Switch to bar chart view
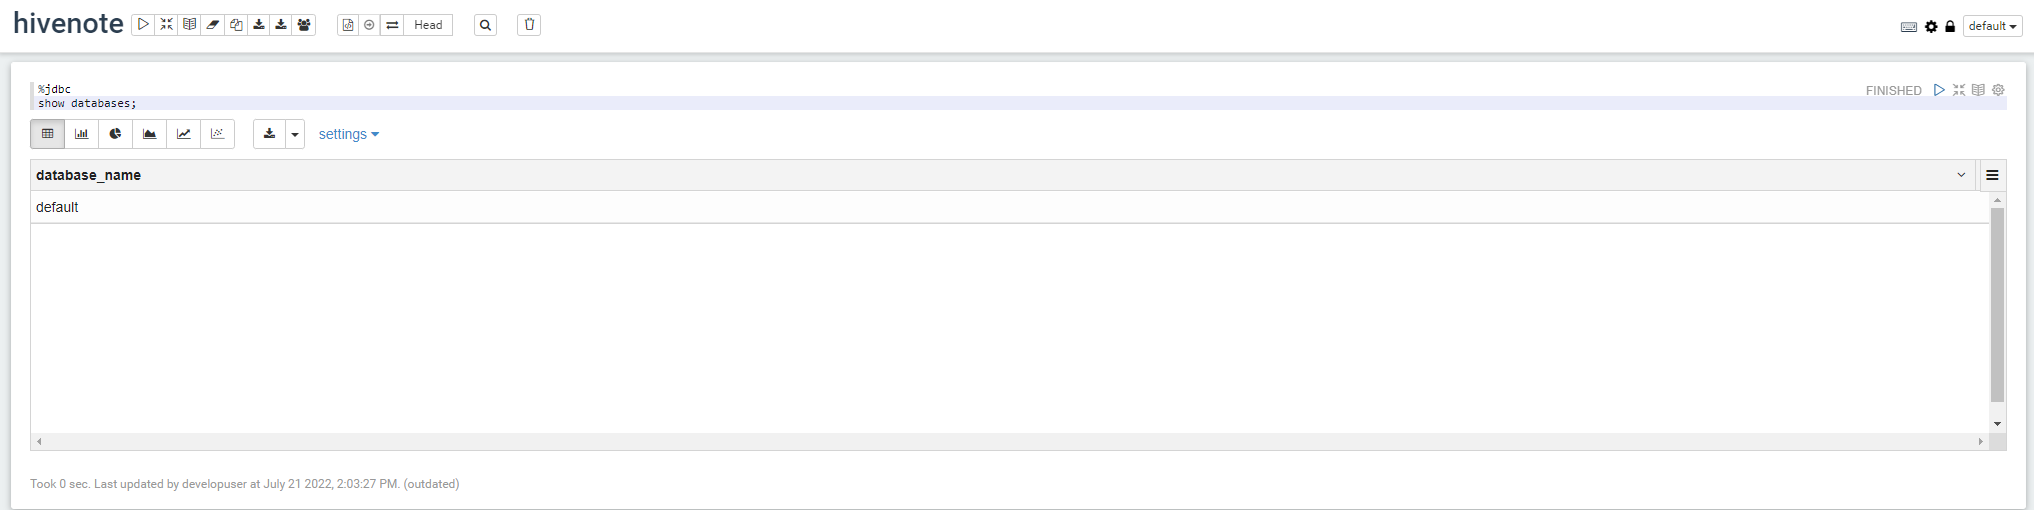 pos(82,134)
